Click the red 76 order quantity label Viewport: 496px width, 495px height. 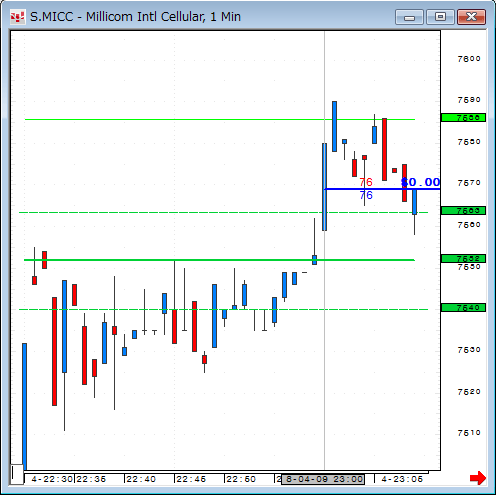point(366,182)
